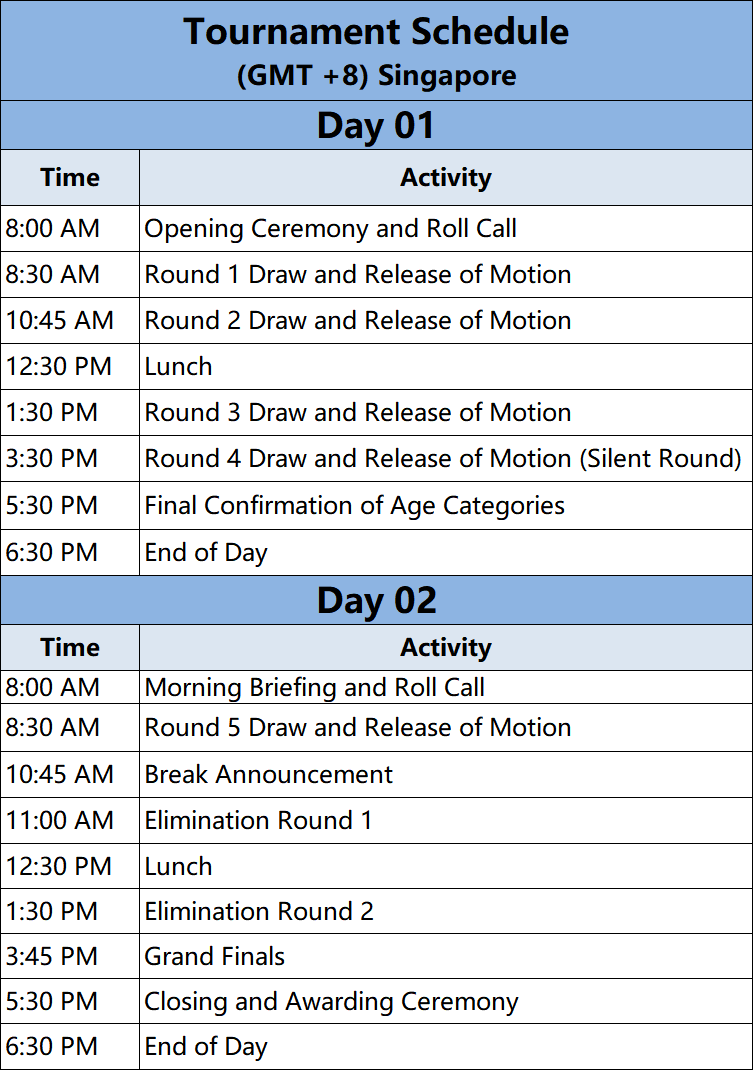Image resolution: width=754 pixels, height=1071 pixels.
Task: Click the Tournament Schedule title
Action: (x=376, y=32)
